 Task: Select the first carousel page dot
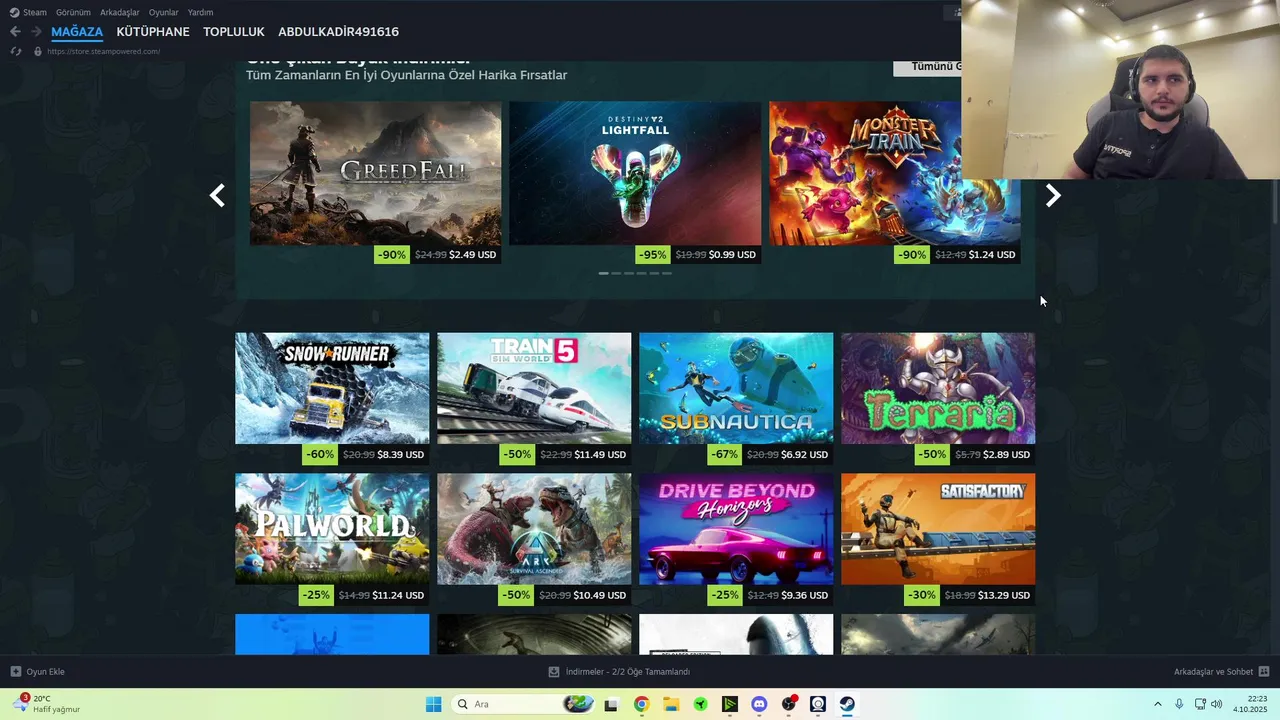tap(603, 273)
